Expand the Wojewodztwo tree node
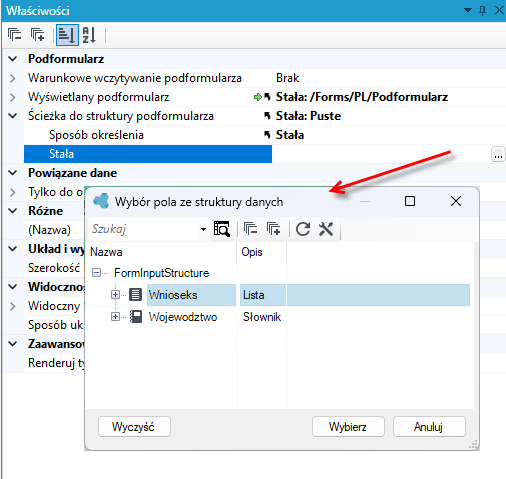506x479 pixels. (x=115, y=317)
